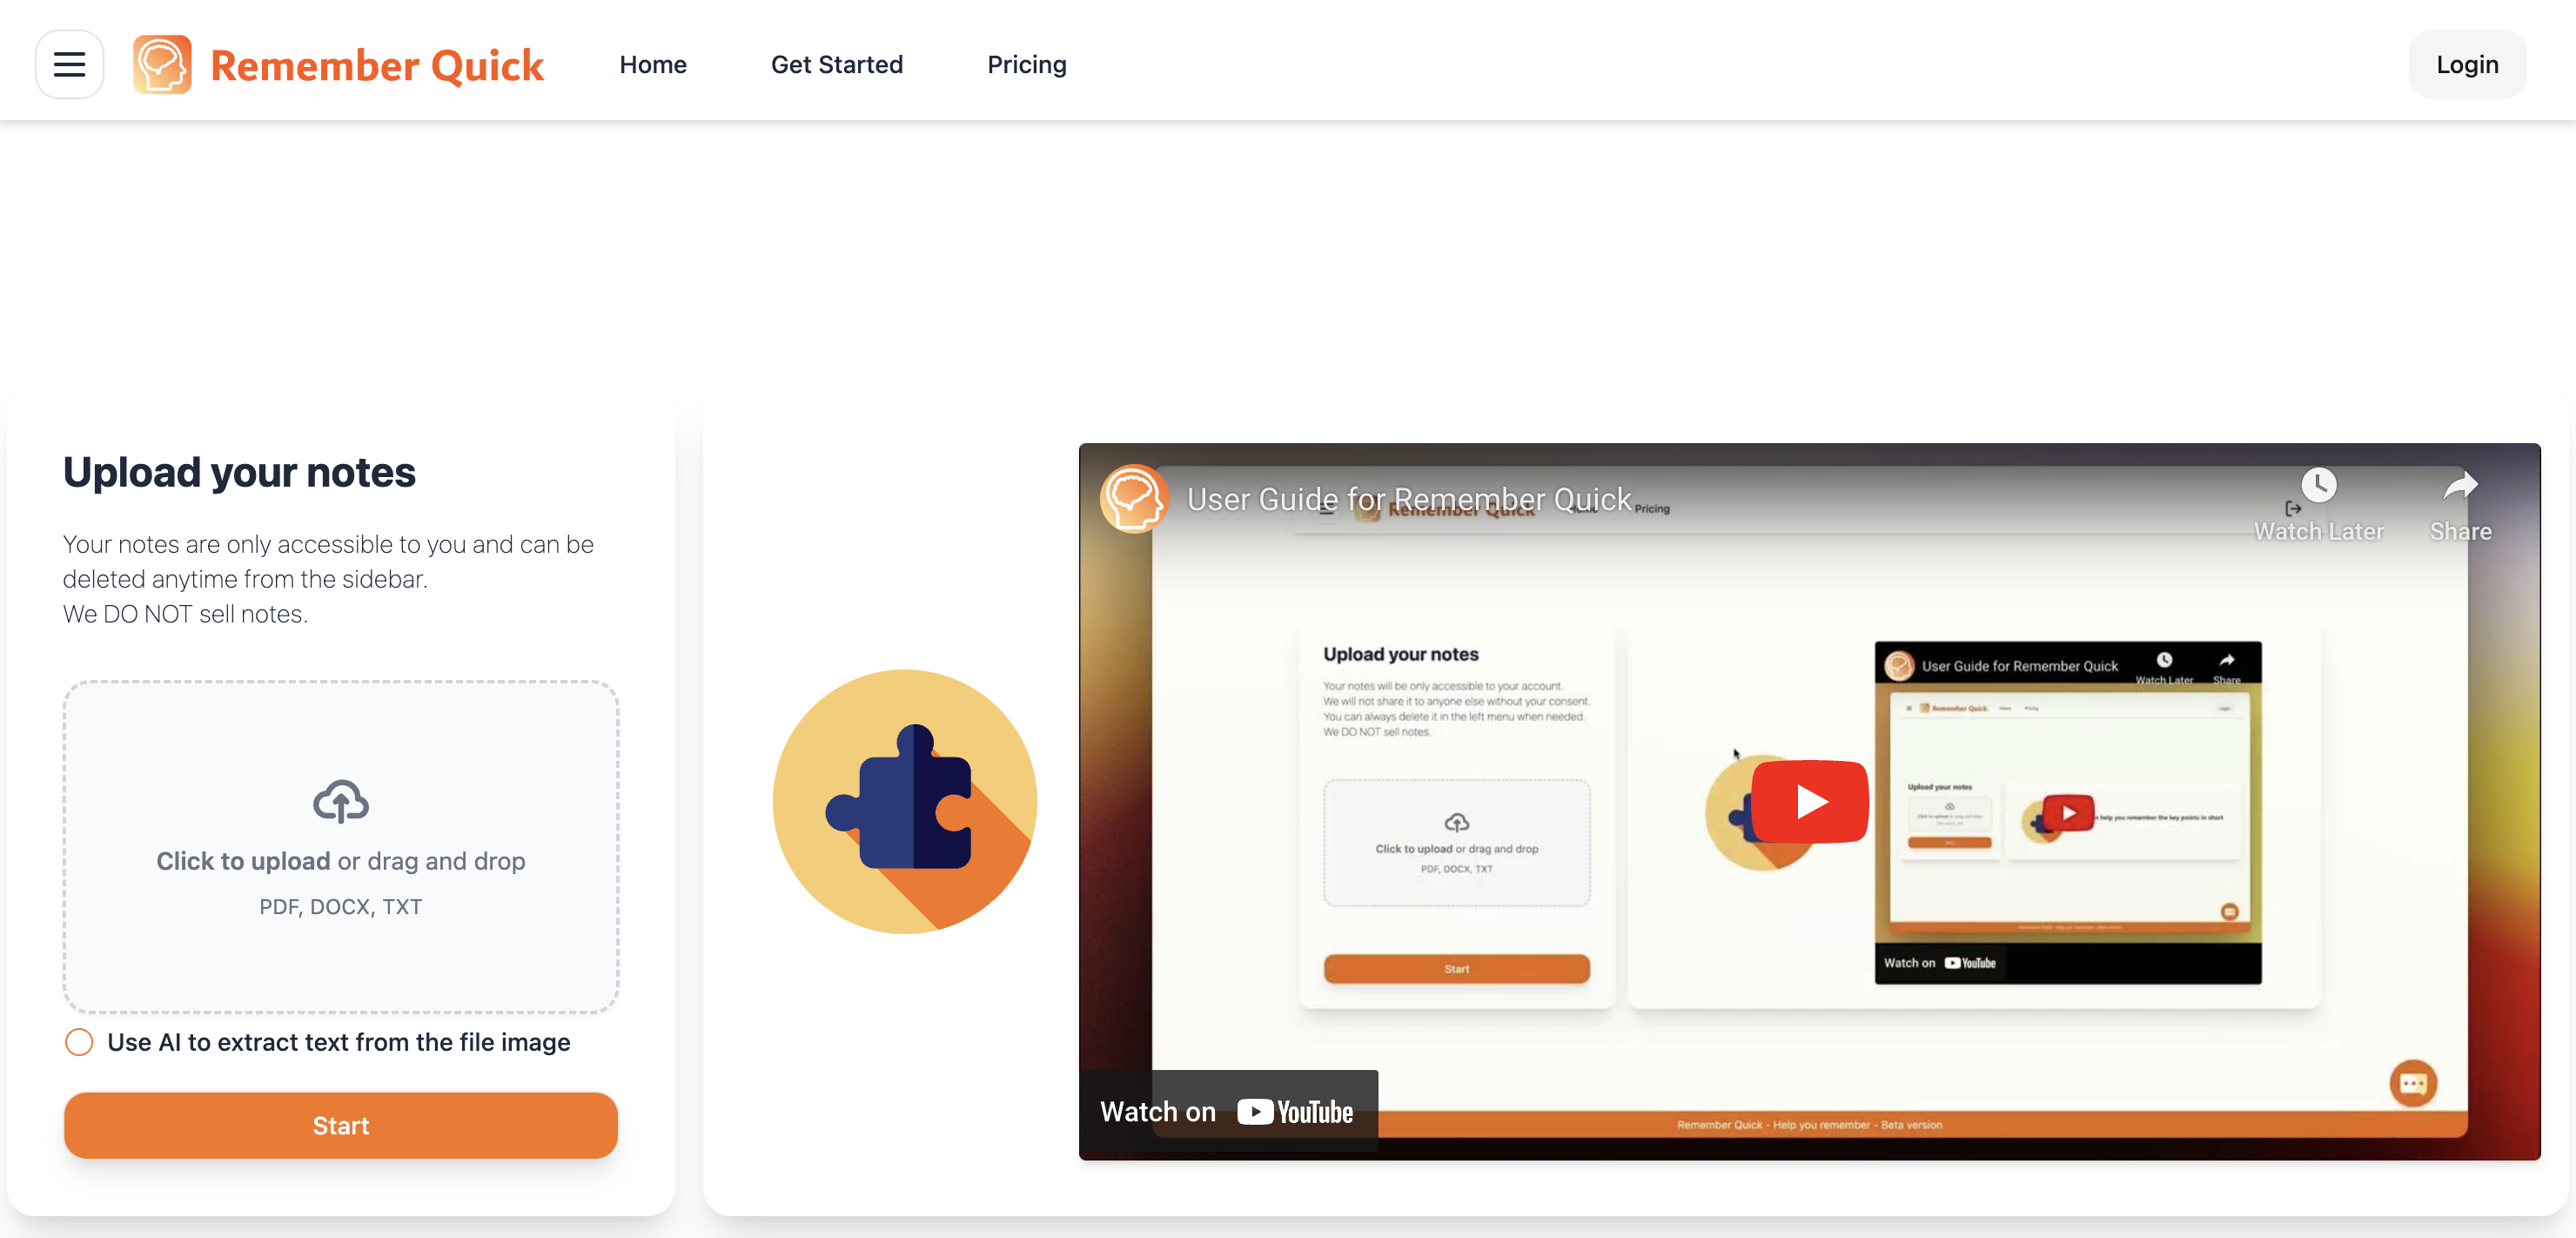Click the cloud upload icon
The height and width of the screenshot is (1238, 2576).
pos(341,802)
